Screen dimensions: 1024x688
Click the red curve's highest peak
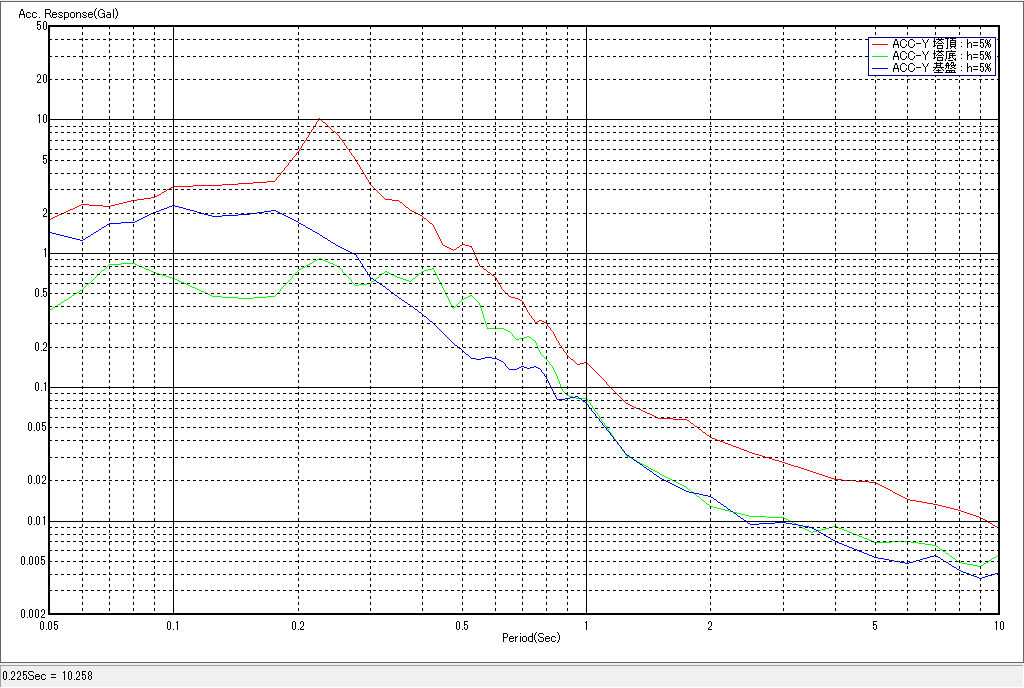pyautogui.click(x=319, y=118)
